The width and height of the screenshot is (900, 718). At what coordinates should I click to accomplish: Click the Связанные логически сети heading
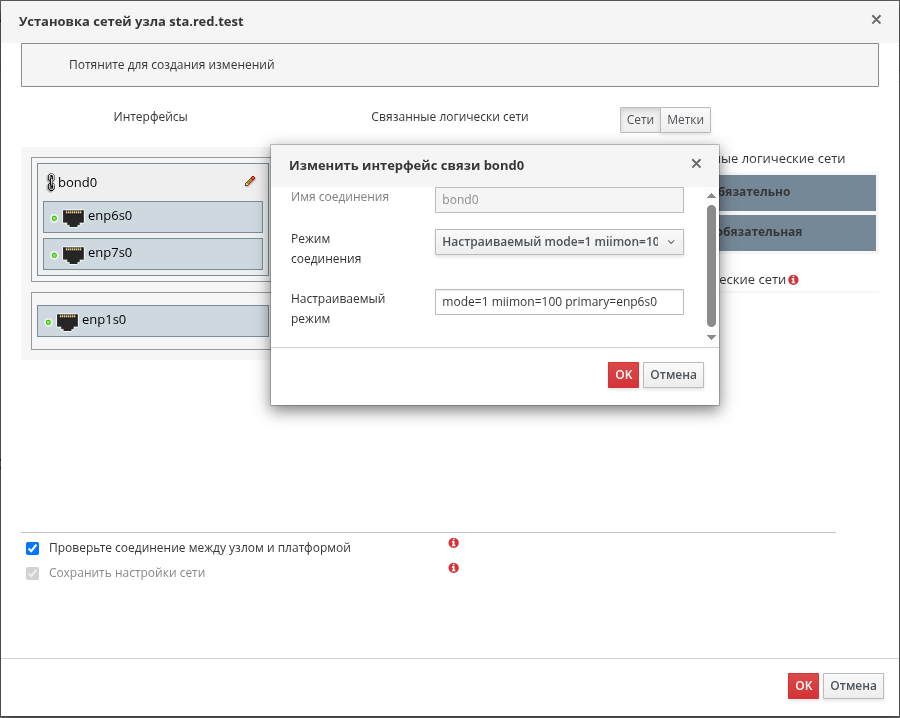pos(449,117)
